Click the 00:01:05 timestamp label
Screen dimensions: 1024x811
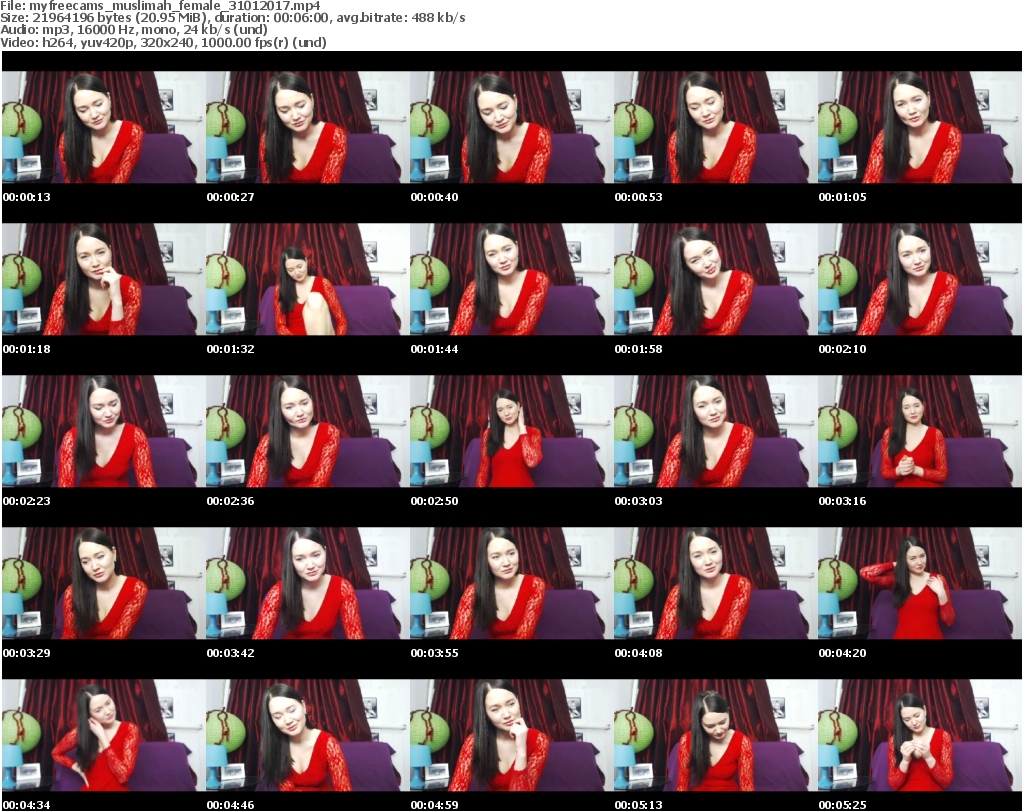[842, 197]
